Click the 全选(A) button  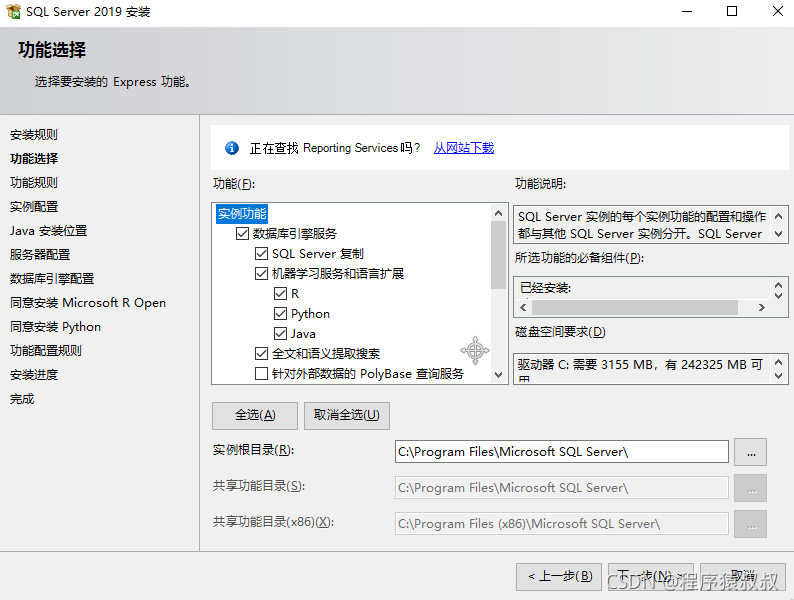tap(255, 416)
